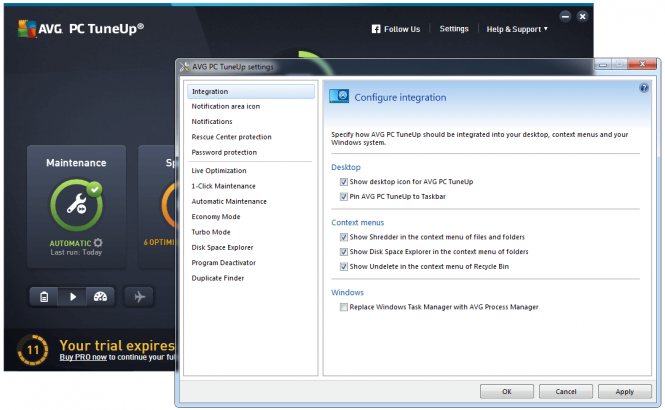
Task: Start maintenance with the play icon
Action: (73, 296)
